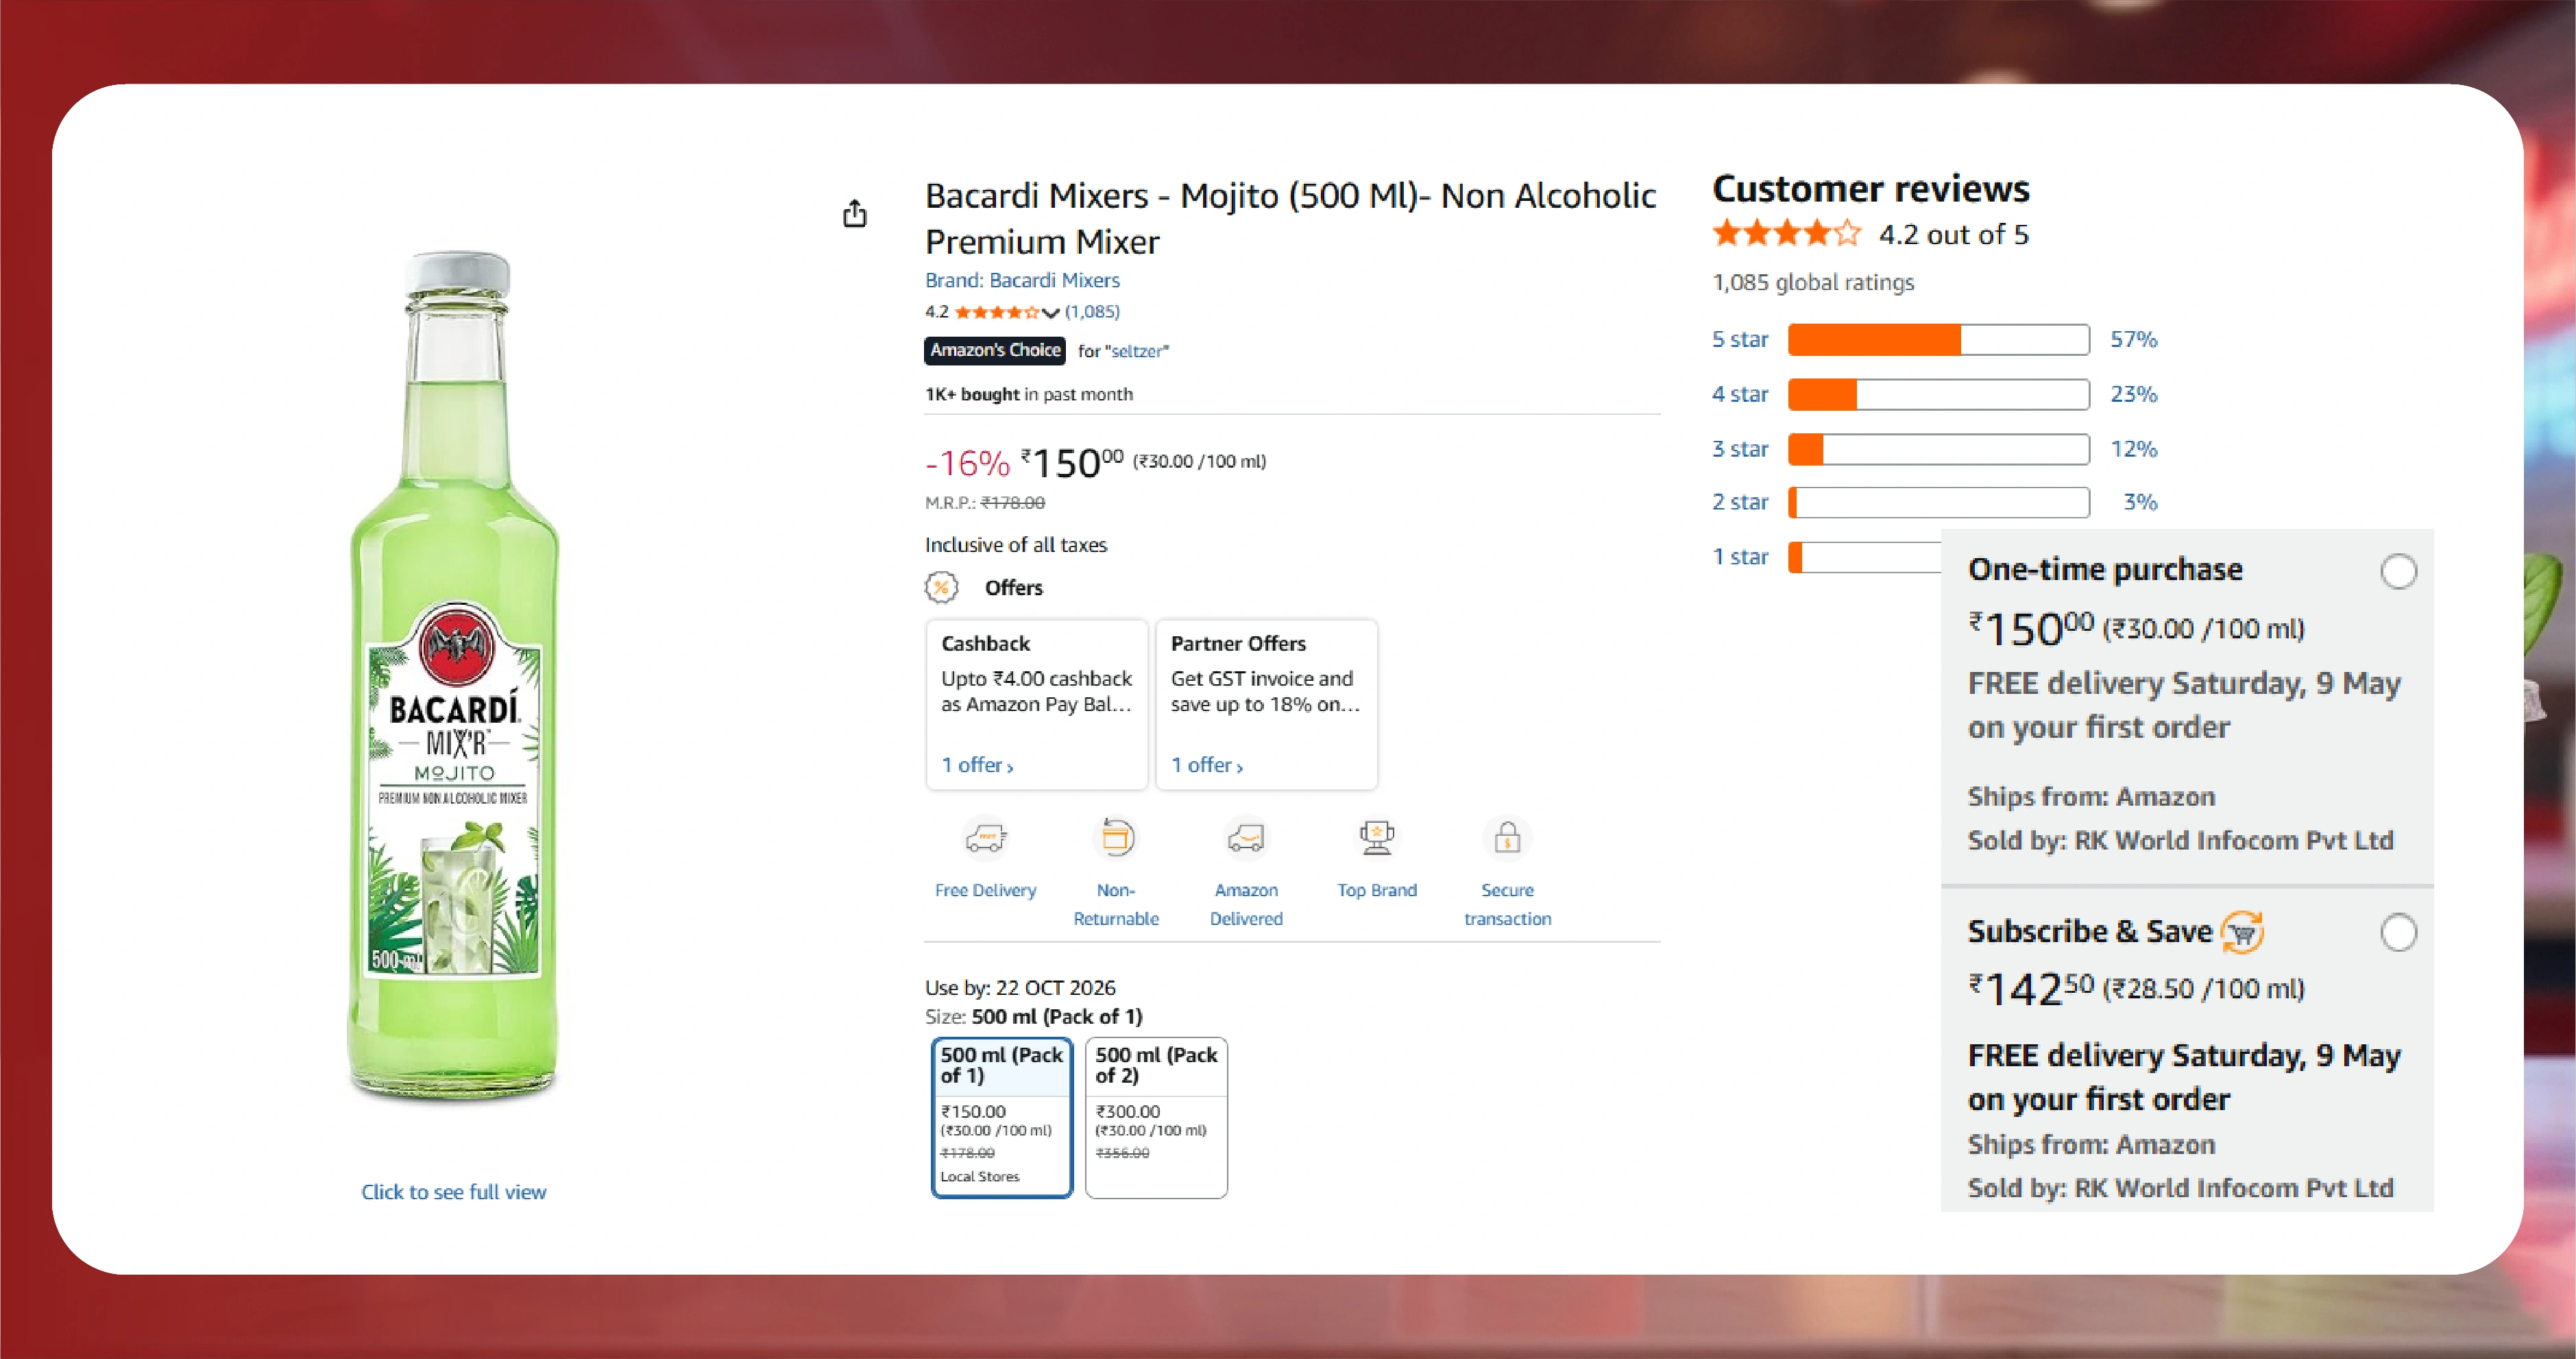The image size is (2576, 1359).
Task: Click the Free Delivery truck icon
Action: 985,837
